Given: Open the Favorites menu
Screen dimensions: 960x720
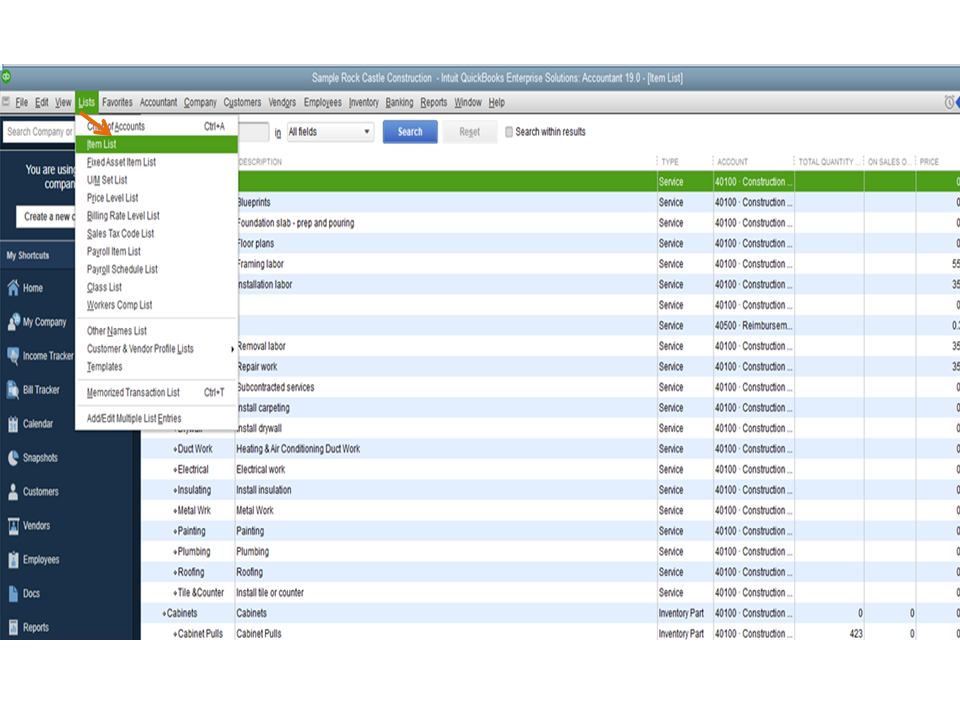Looking at the screenshot, I should point(117,102).
